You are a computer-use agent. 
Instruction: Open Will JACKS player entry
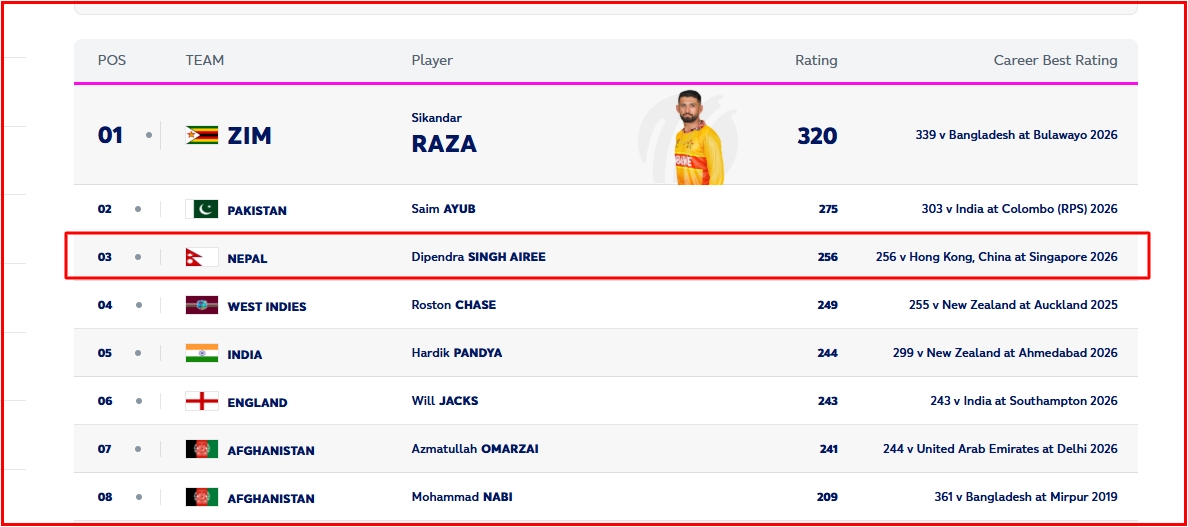[x=445, y=401]
